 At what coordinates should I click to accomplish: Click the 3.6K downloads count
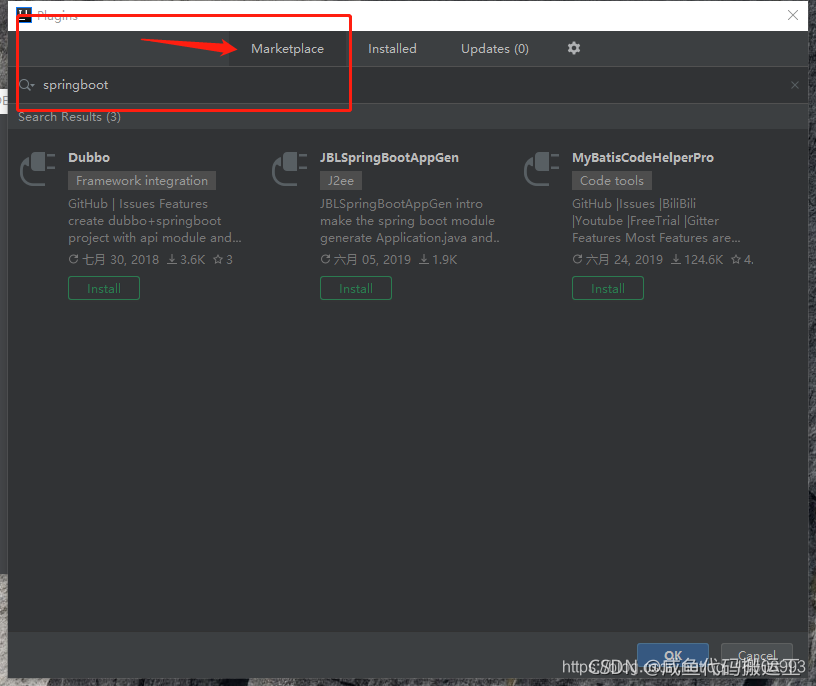pyautogui.click(x=186, y=259)
